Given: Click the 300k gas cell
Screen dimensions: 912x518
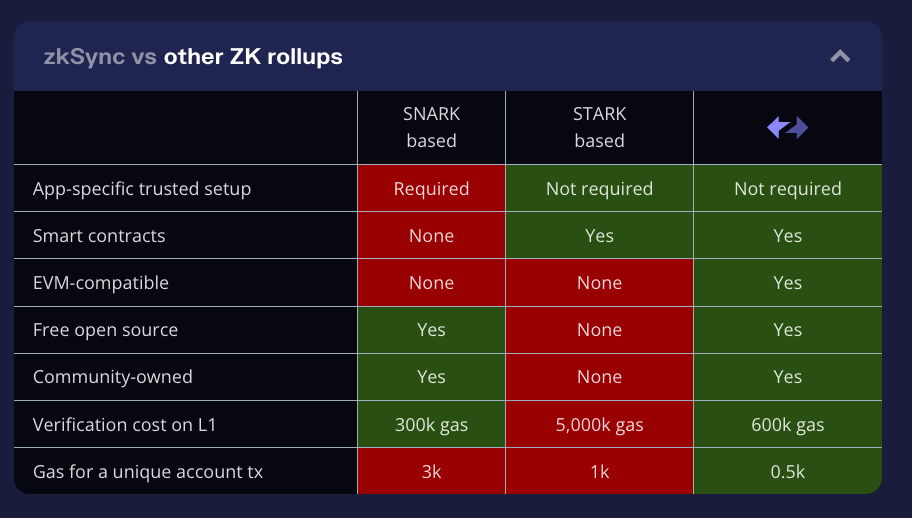Looking at the screenshot, I should coord(432,424).
